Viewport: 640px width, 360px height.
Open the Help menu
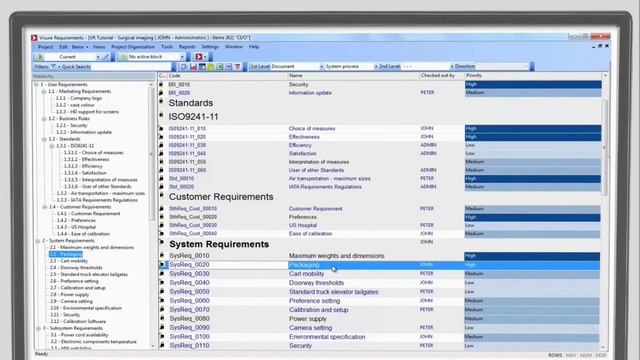click(x=254, y=47)
